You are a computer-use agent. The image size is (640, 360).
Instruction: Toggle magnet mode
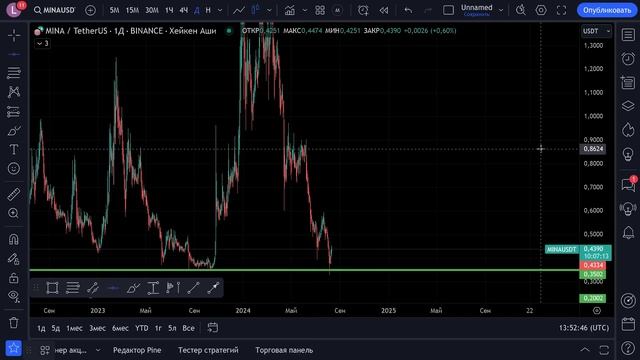(x=14, y=239)
